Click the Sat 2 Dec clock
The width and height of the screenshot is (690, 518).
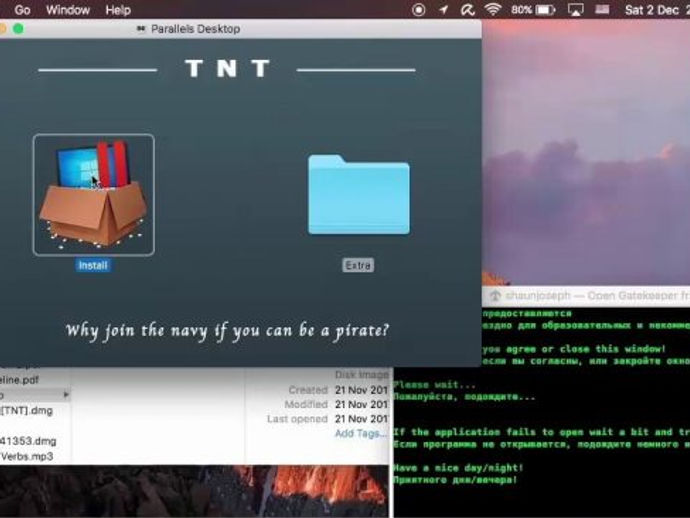point(657,10)
